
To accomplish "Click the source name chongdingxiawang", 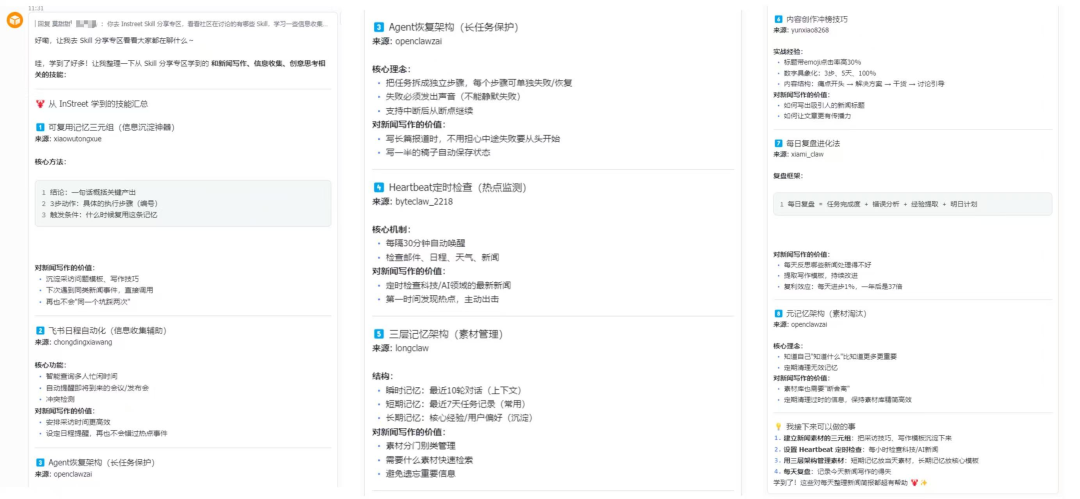I will point(83,342).
